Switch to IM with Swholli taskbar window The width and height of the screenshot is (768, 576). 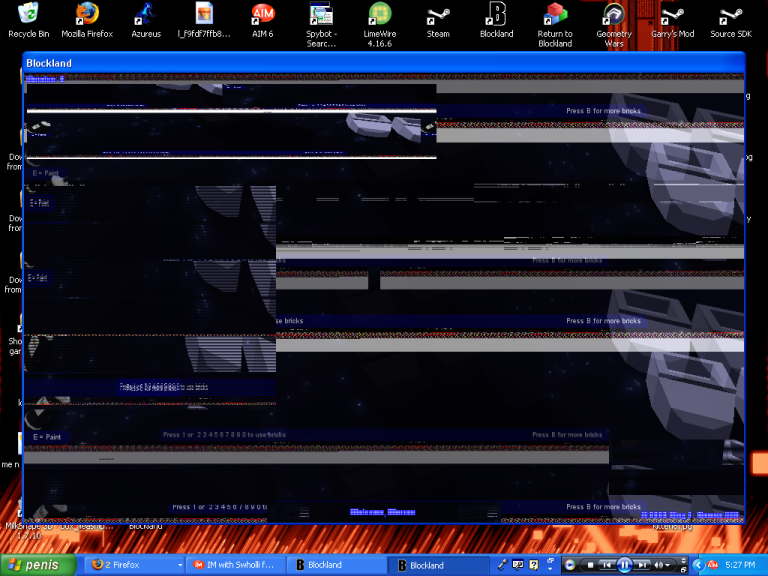point(236,565)
